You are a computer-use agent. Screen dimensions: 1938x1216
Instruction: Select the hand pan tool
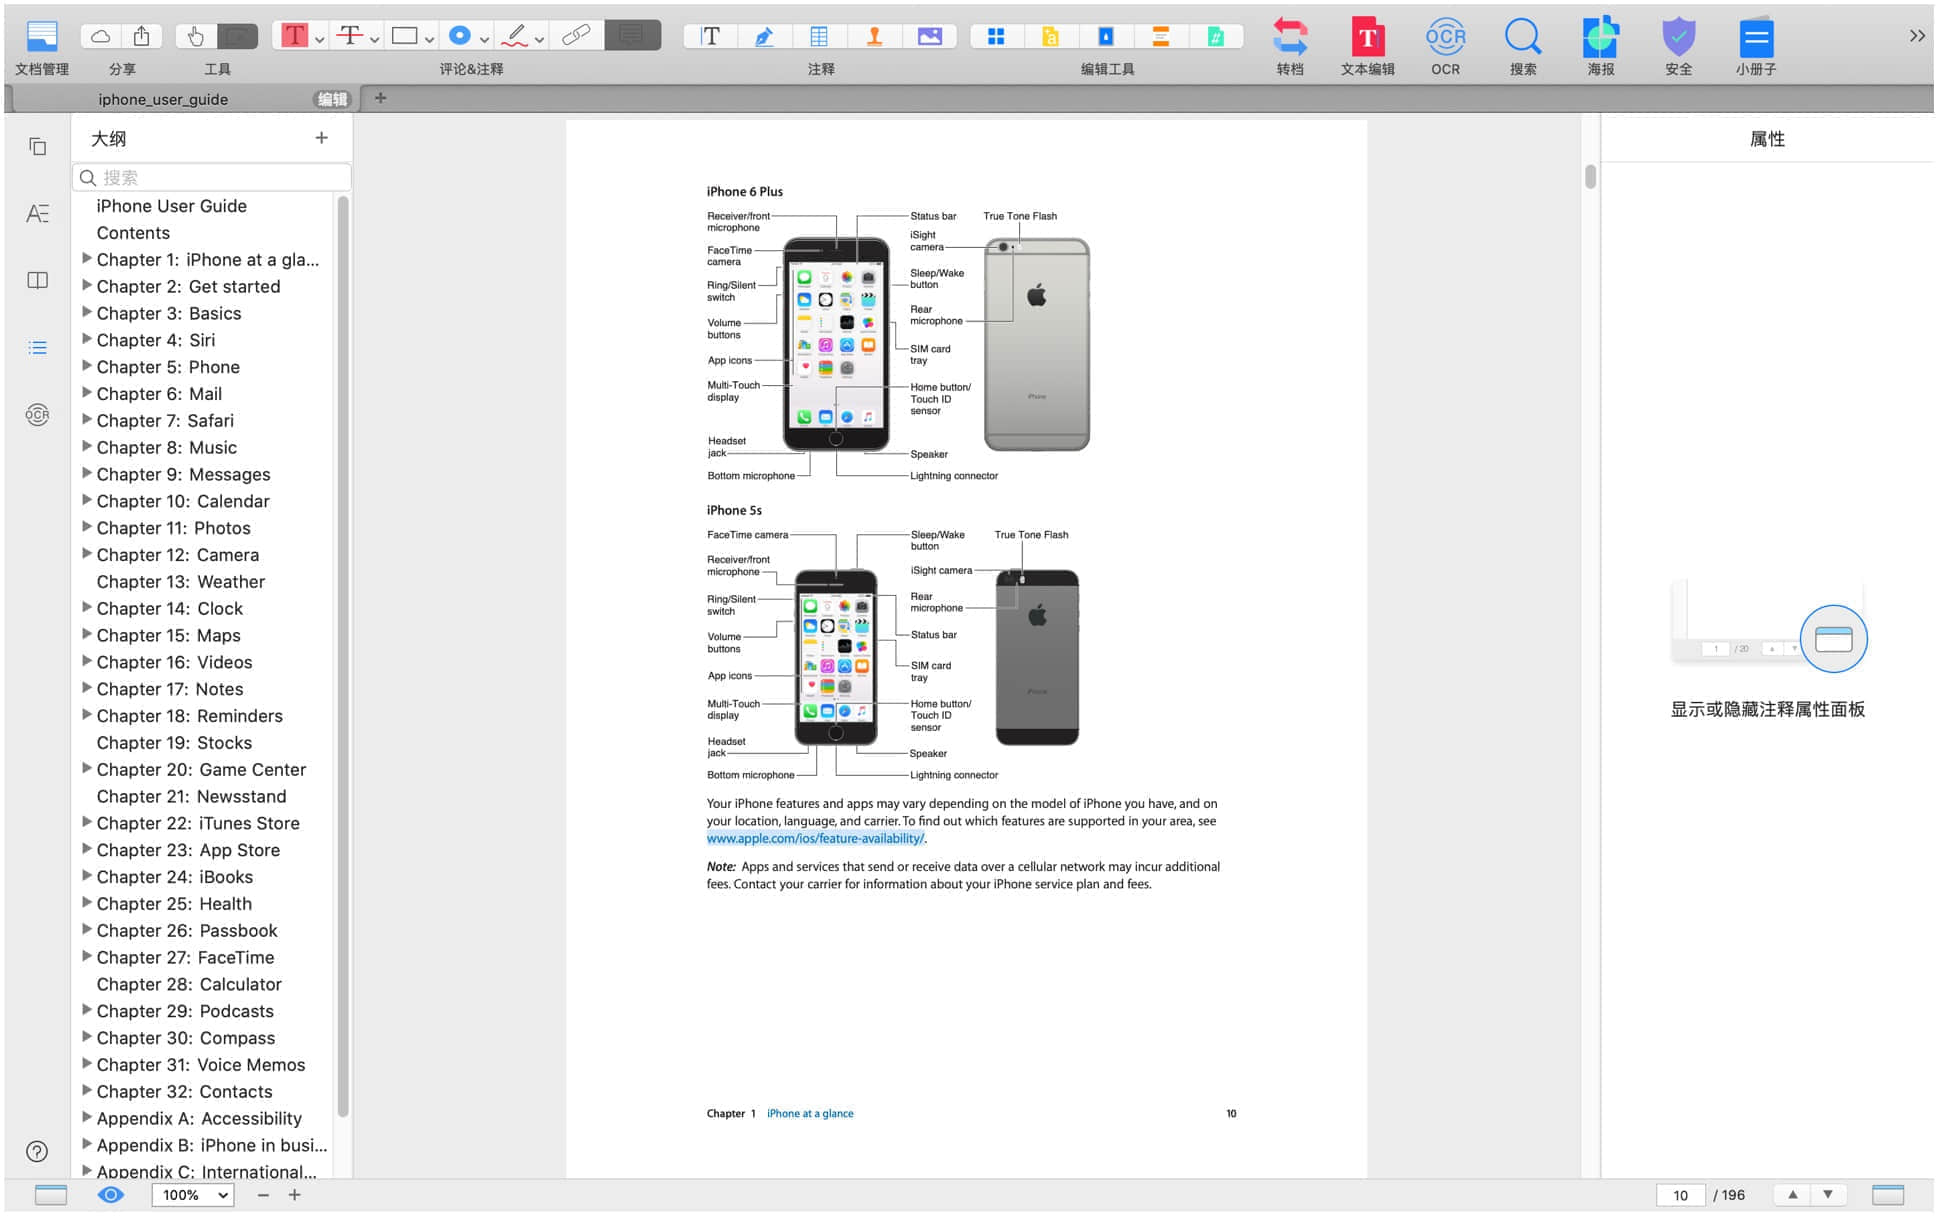[x=195, y=36]
